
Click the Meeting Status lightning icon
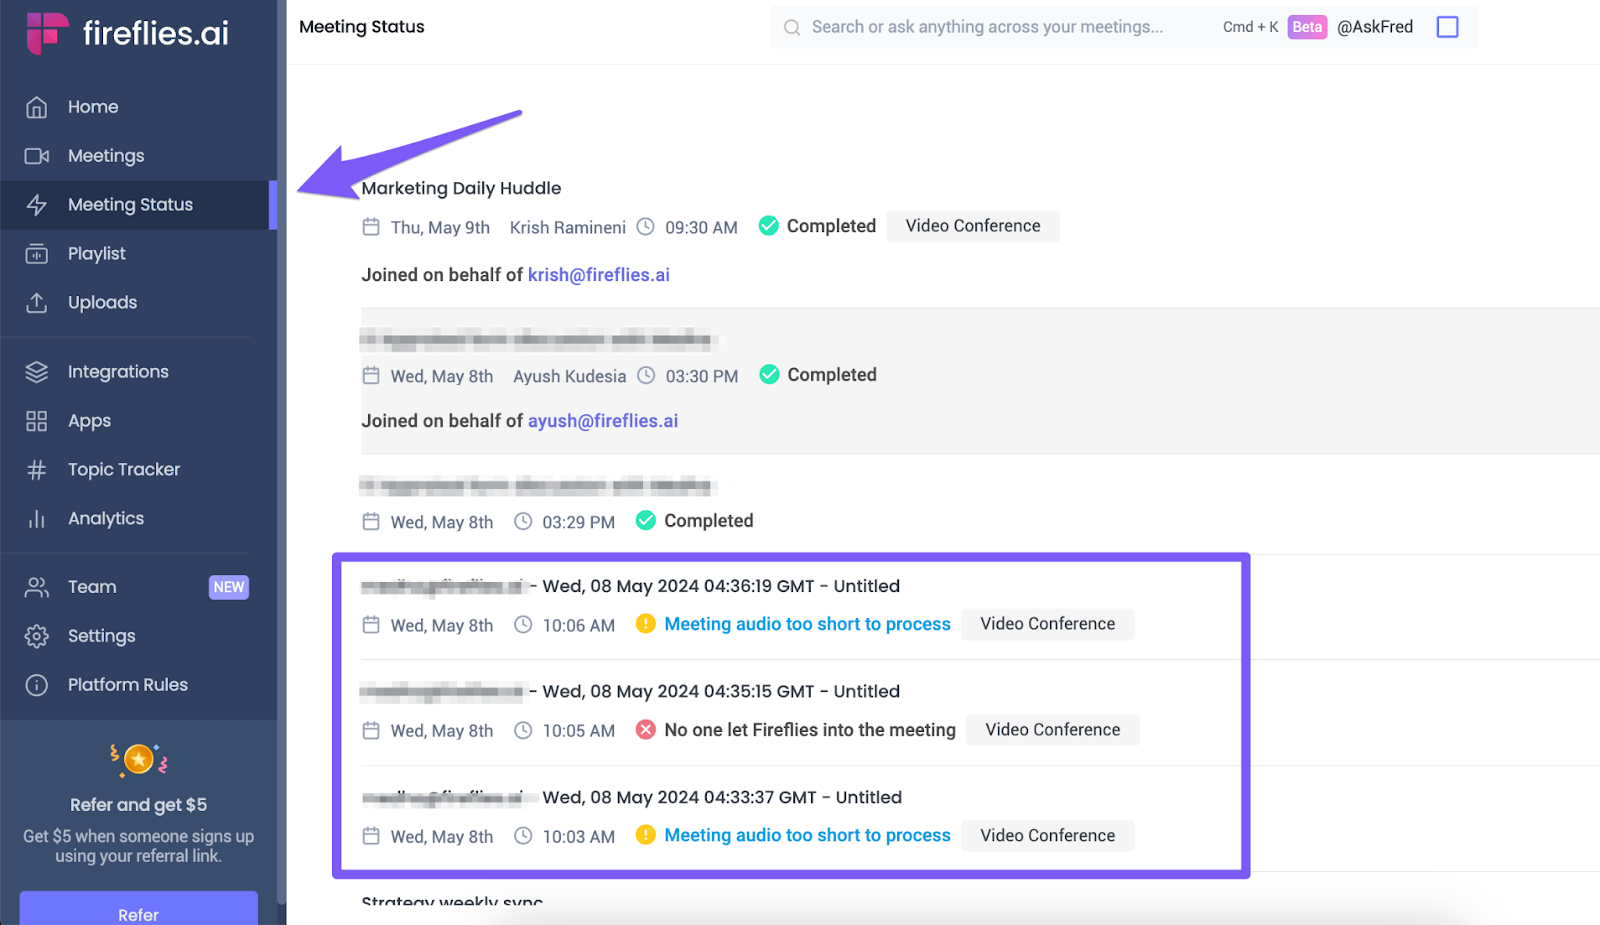(x=37, y=205)
